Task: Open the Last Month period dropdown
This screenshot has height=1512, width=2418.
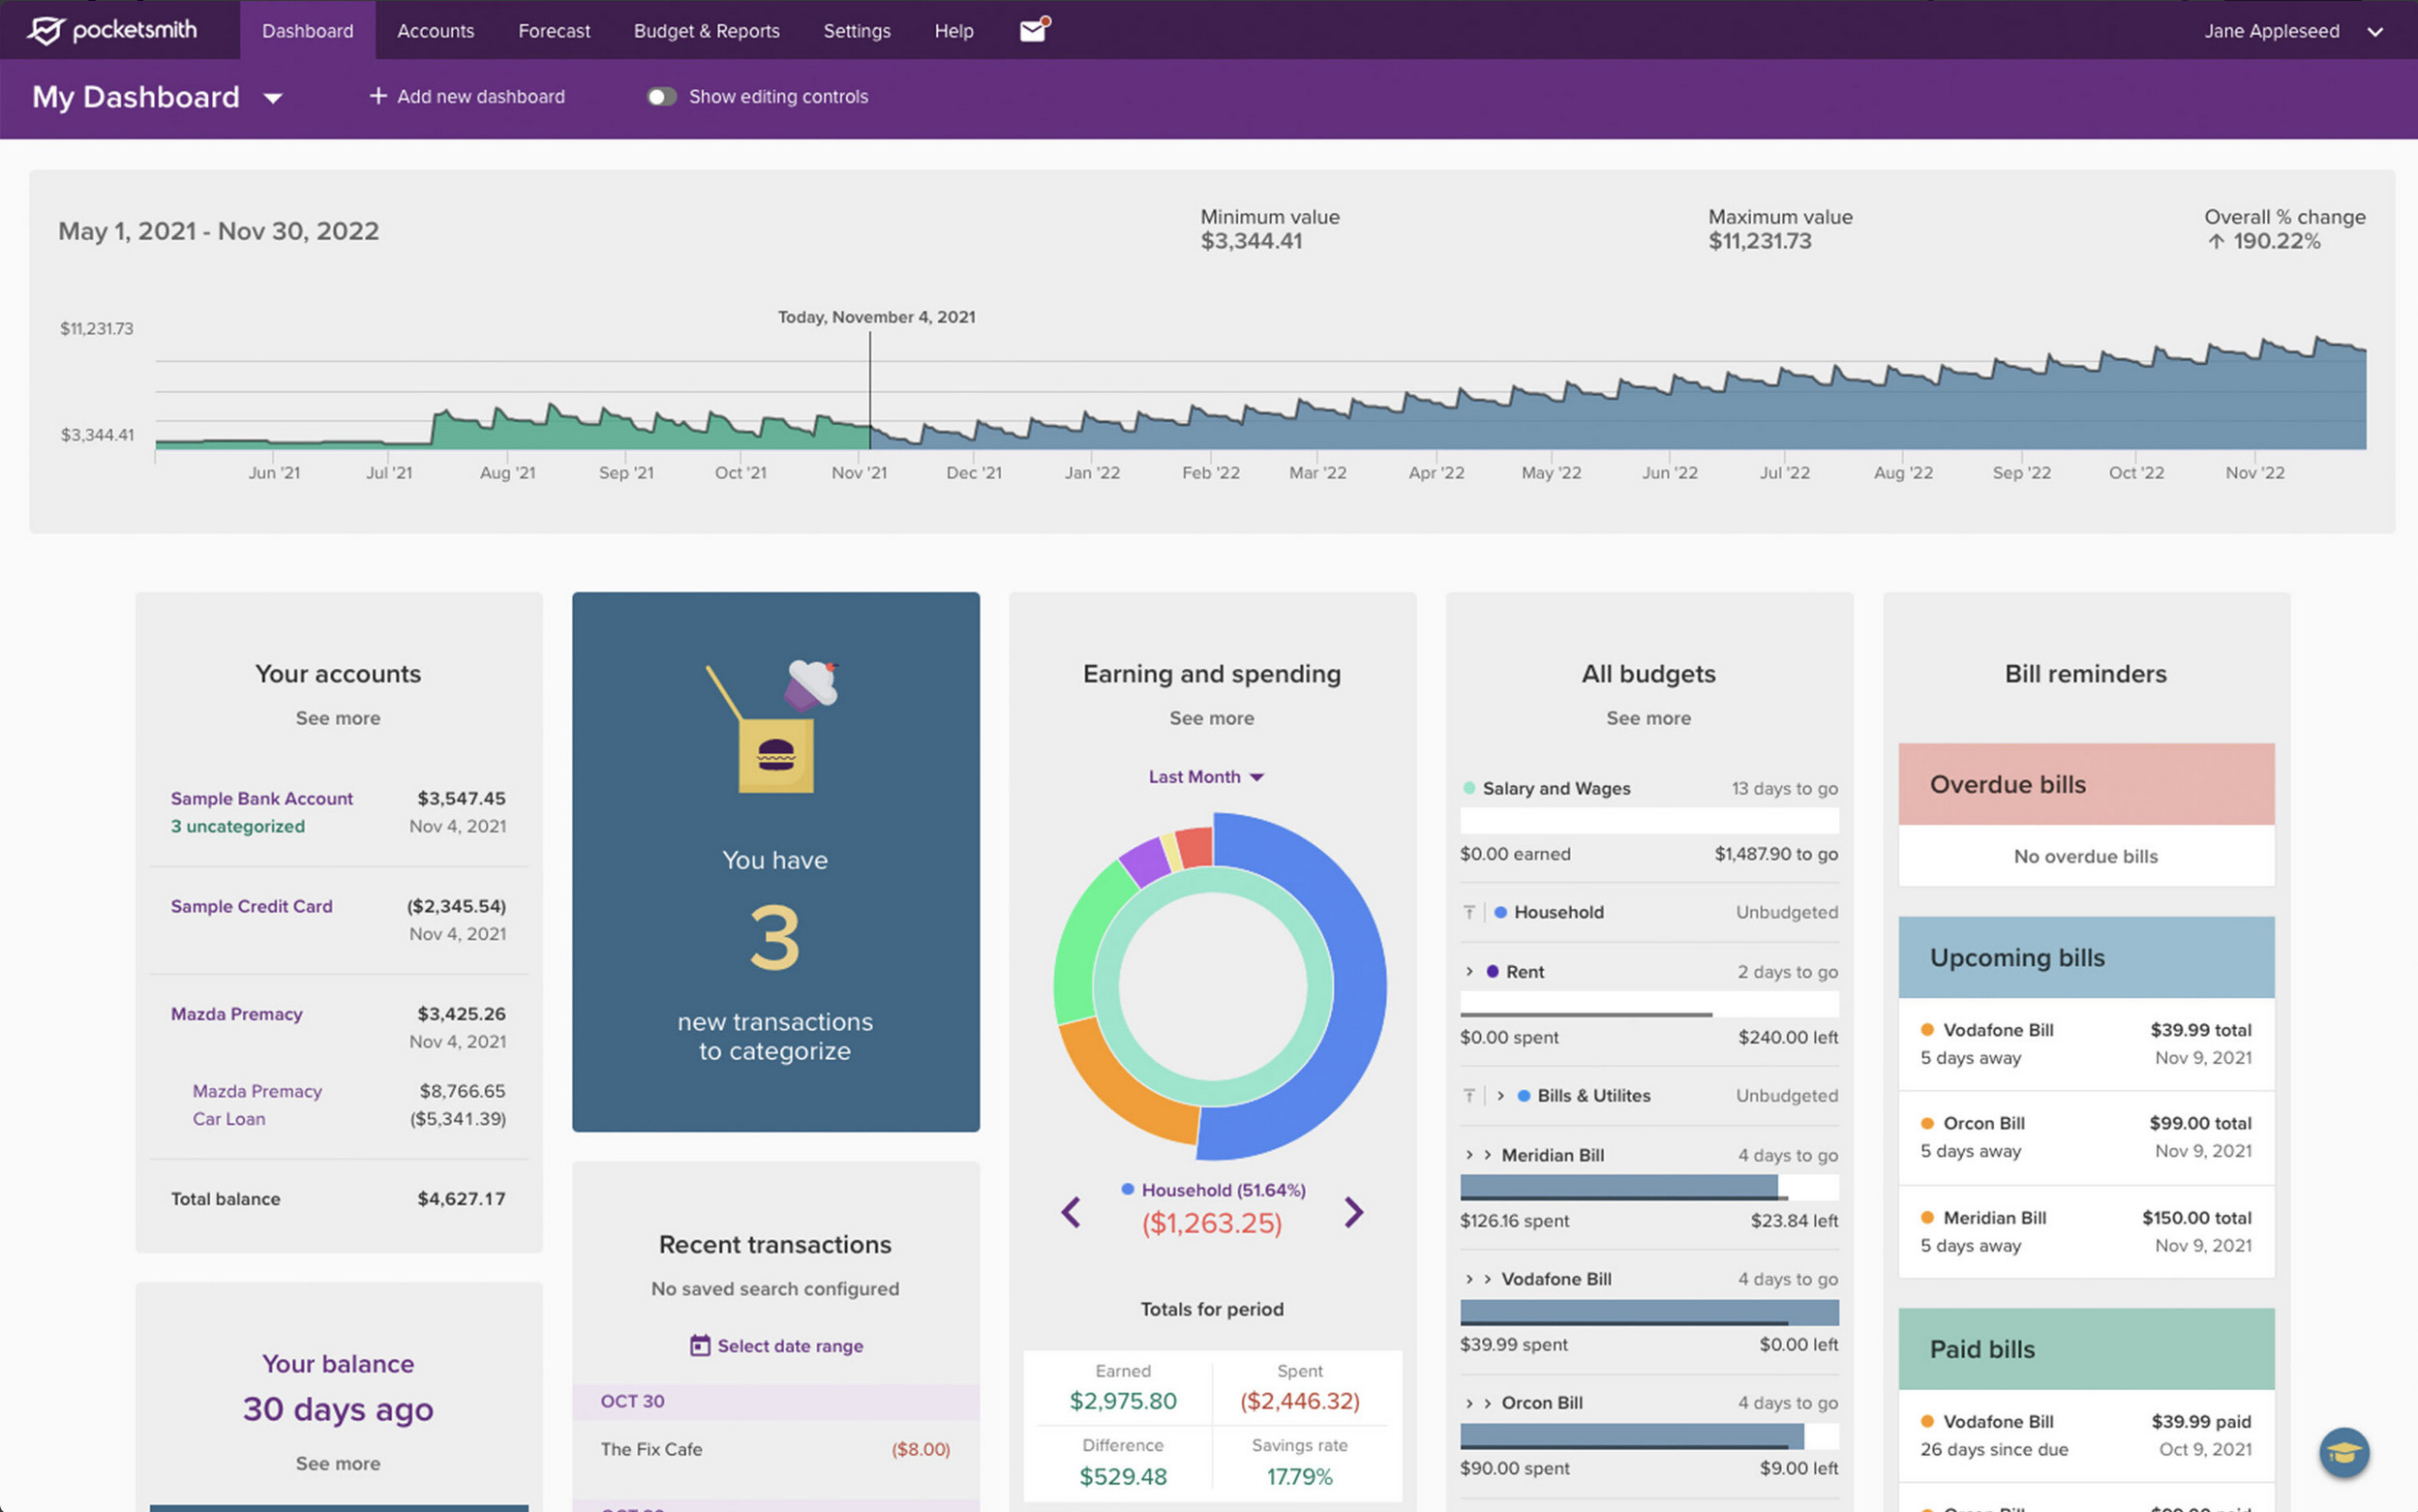Action: pos(1206,777)
